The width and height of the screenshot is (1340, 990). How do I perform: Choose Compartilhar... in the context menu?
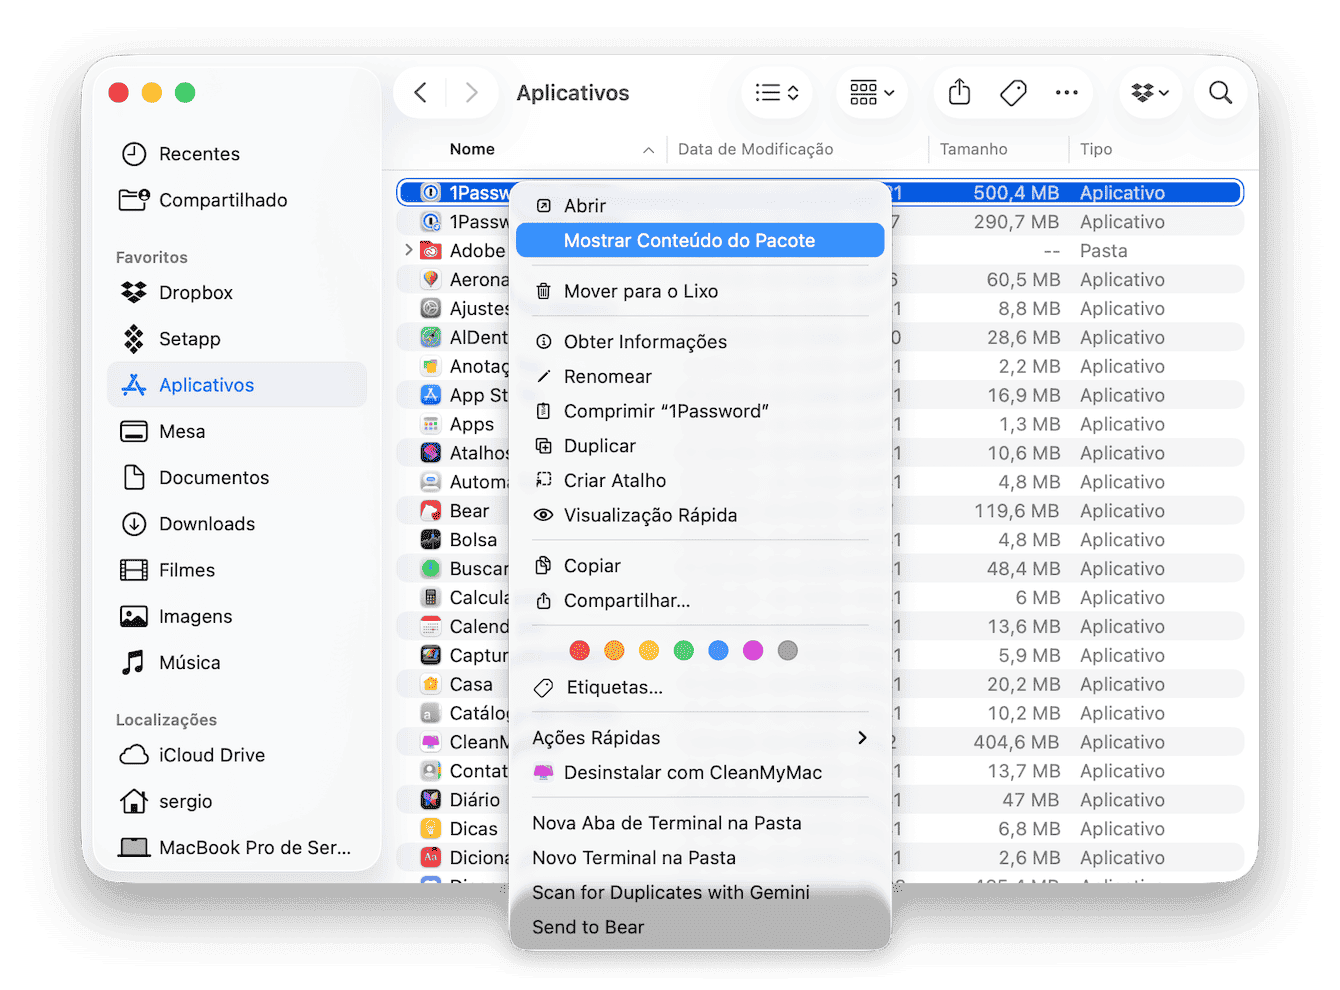(700, 601)
